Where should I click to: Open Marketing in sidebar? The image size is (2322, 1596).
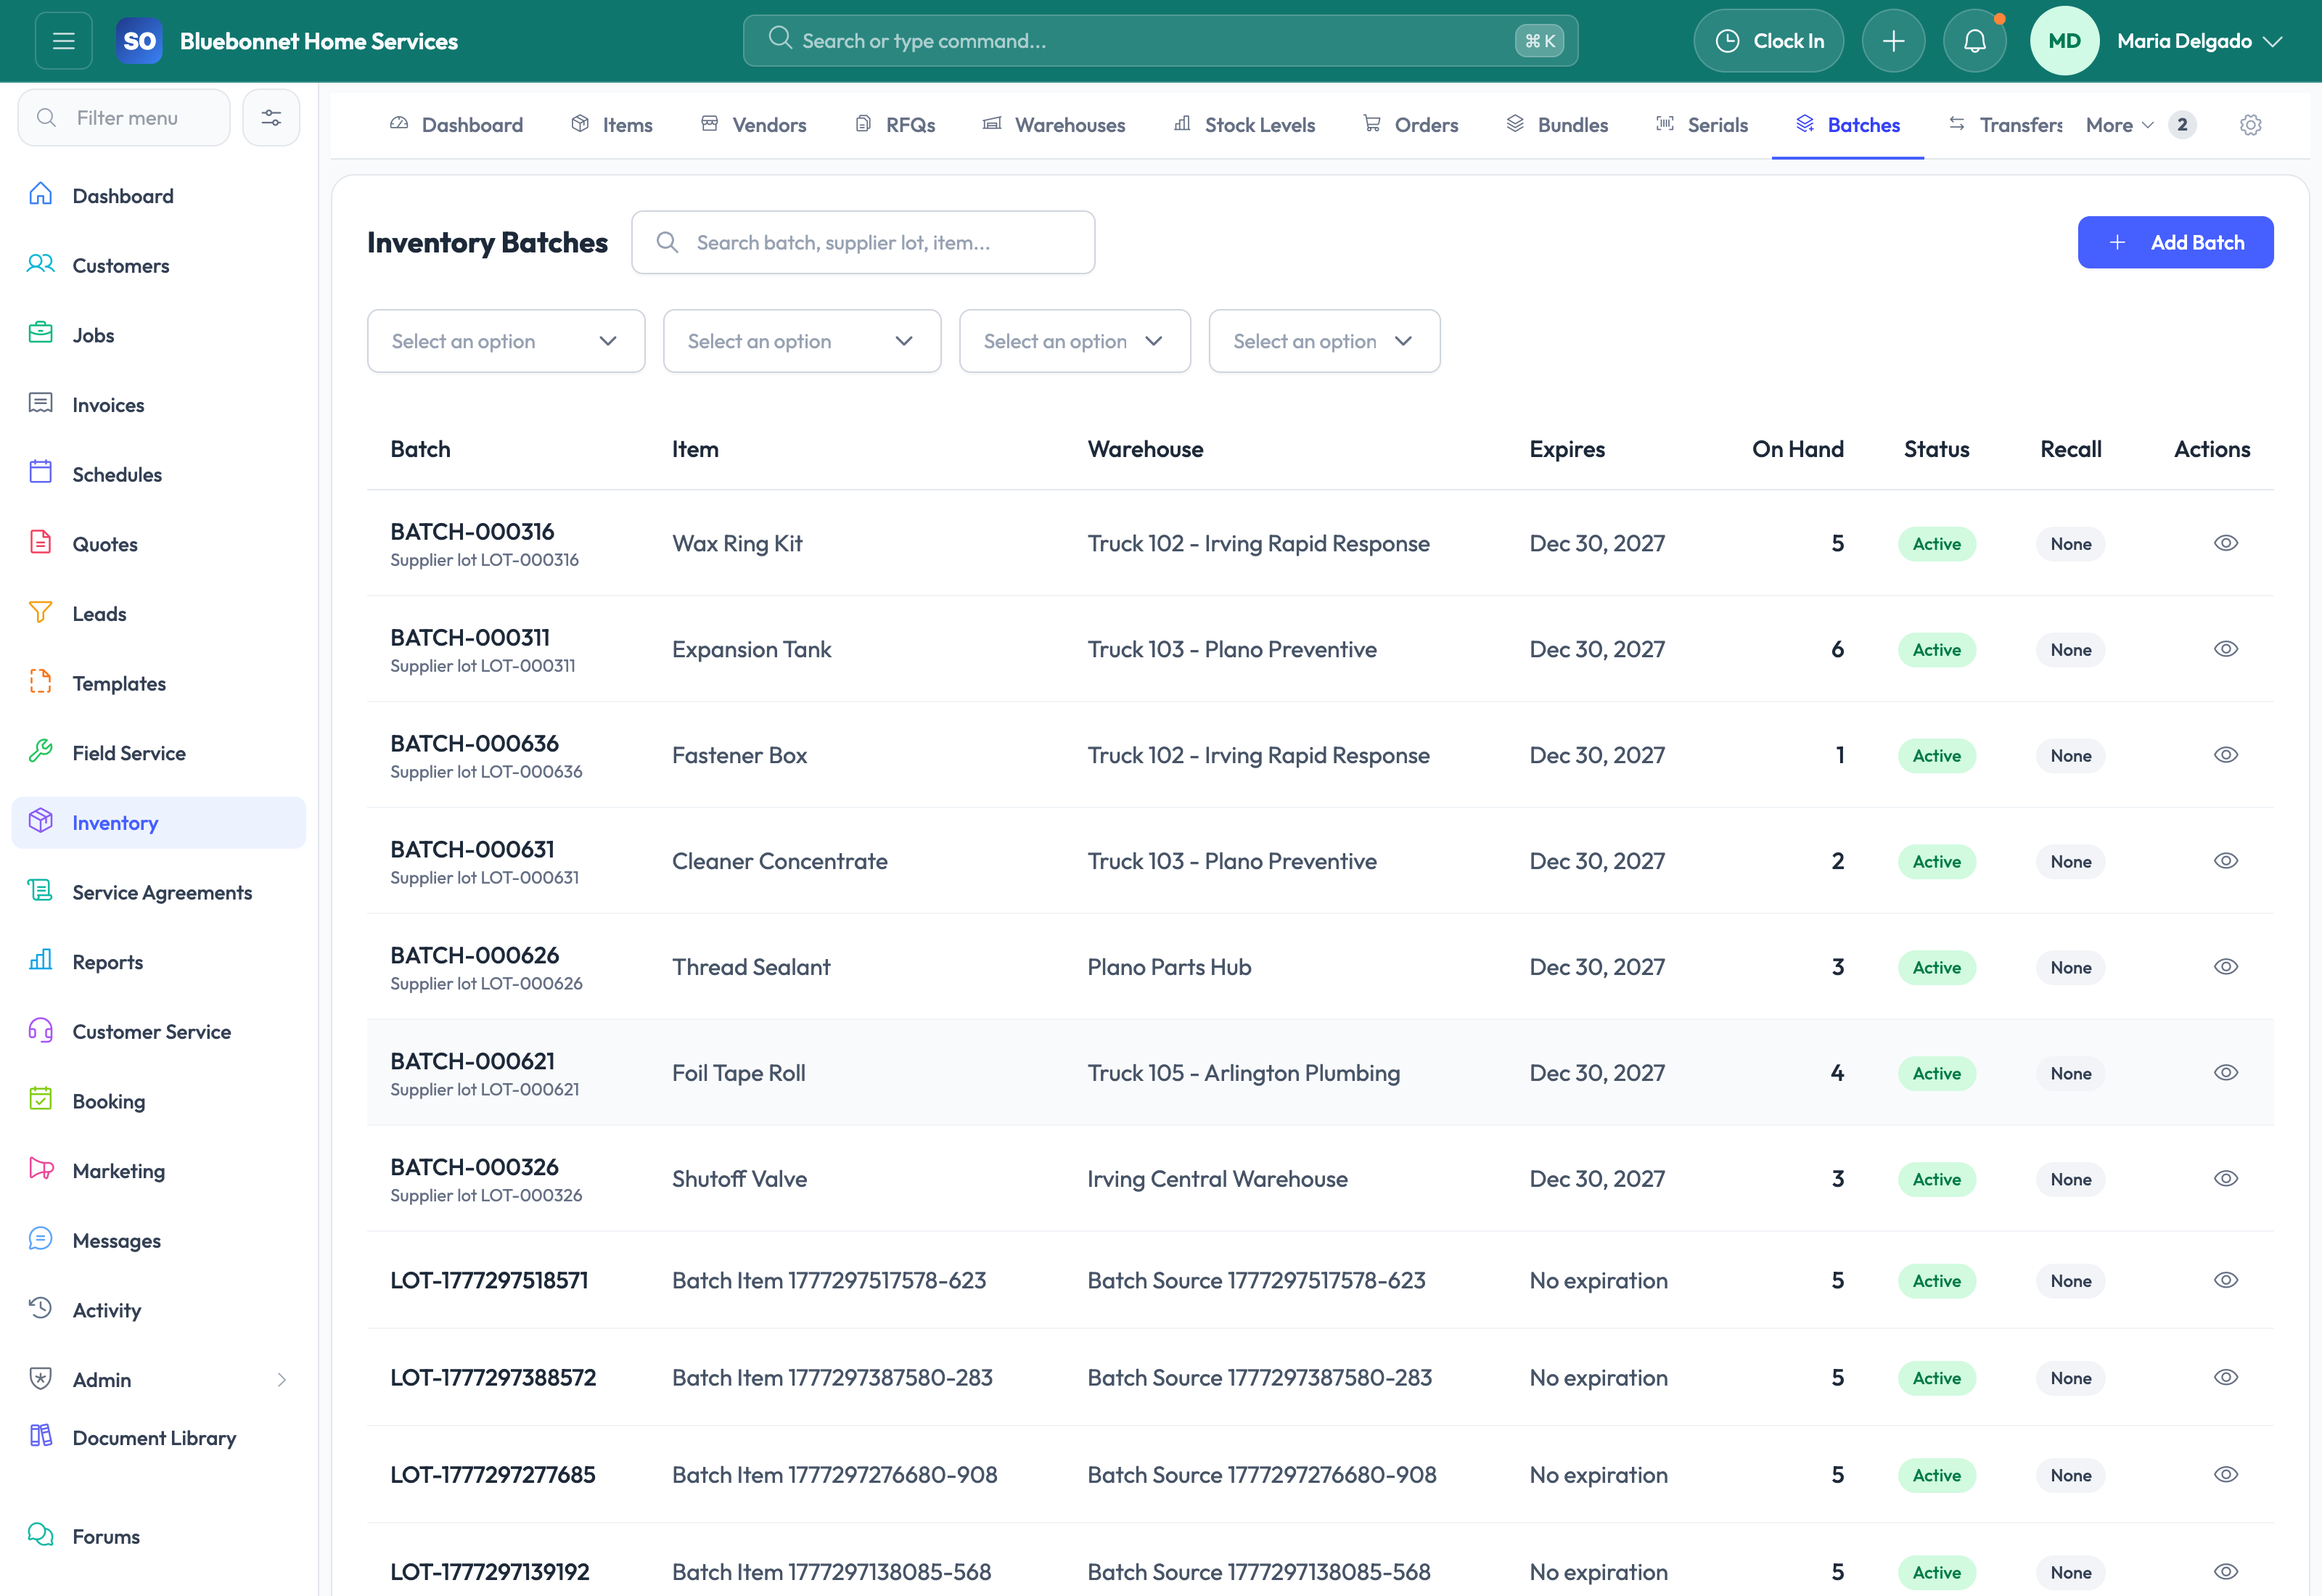(x=159, y=1171)
